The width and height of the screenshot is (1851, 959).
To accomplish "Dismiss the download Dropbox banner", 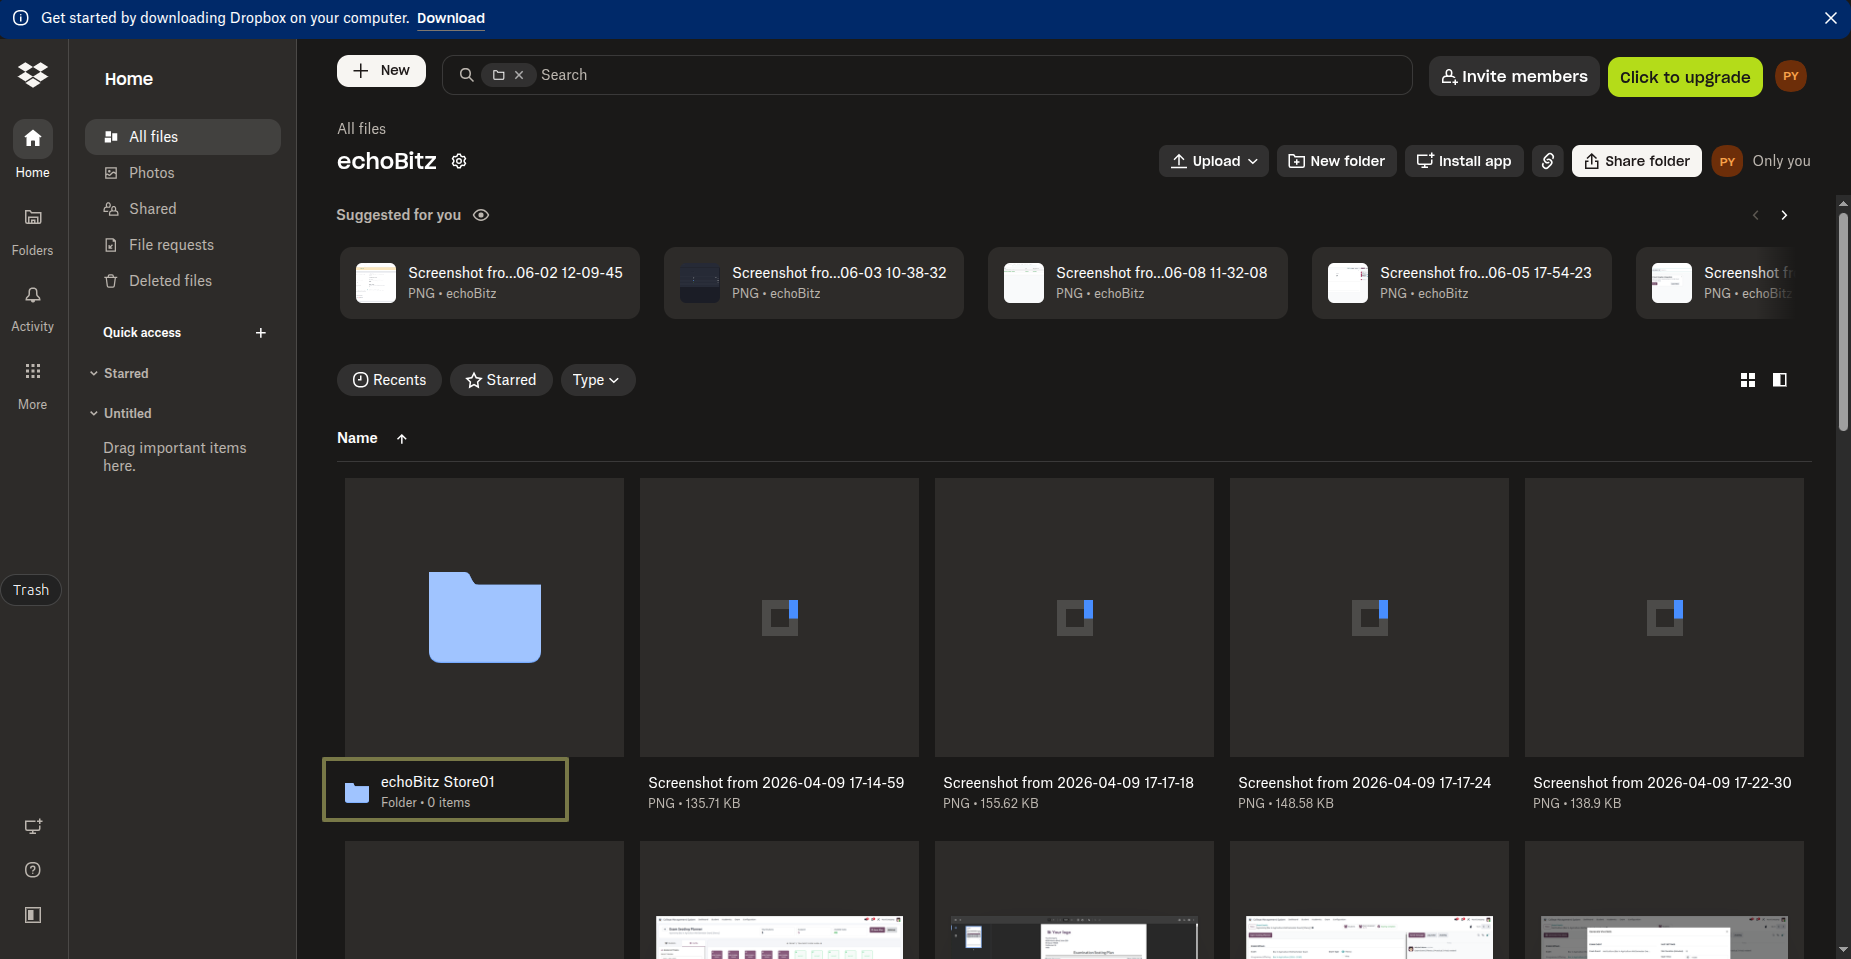I will coord(1831,18).
